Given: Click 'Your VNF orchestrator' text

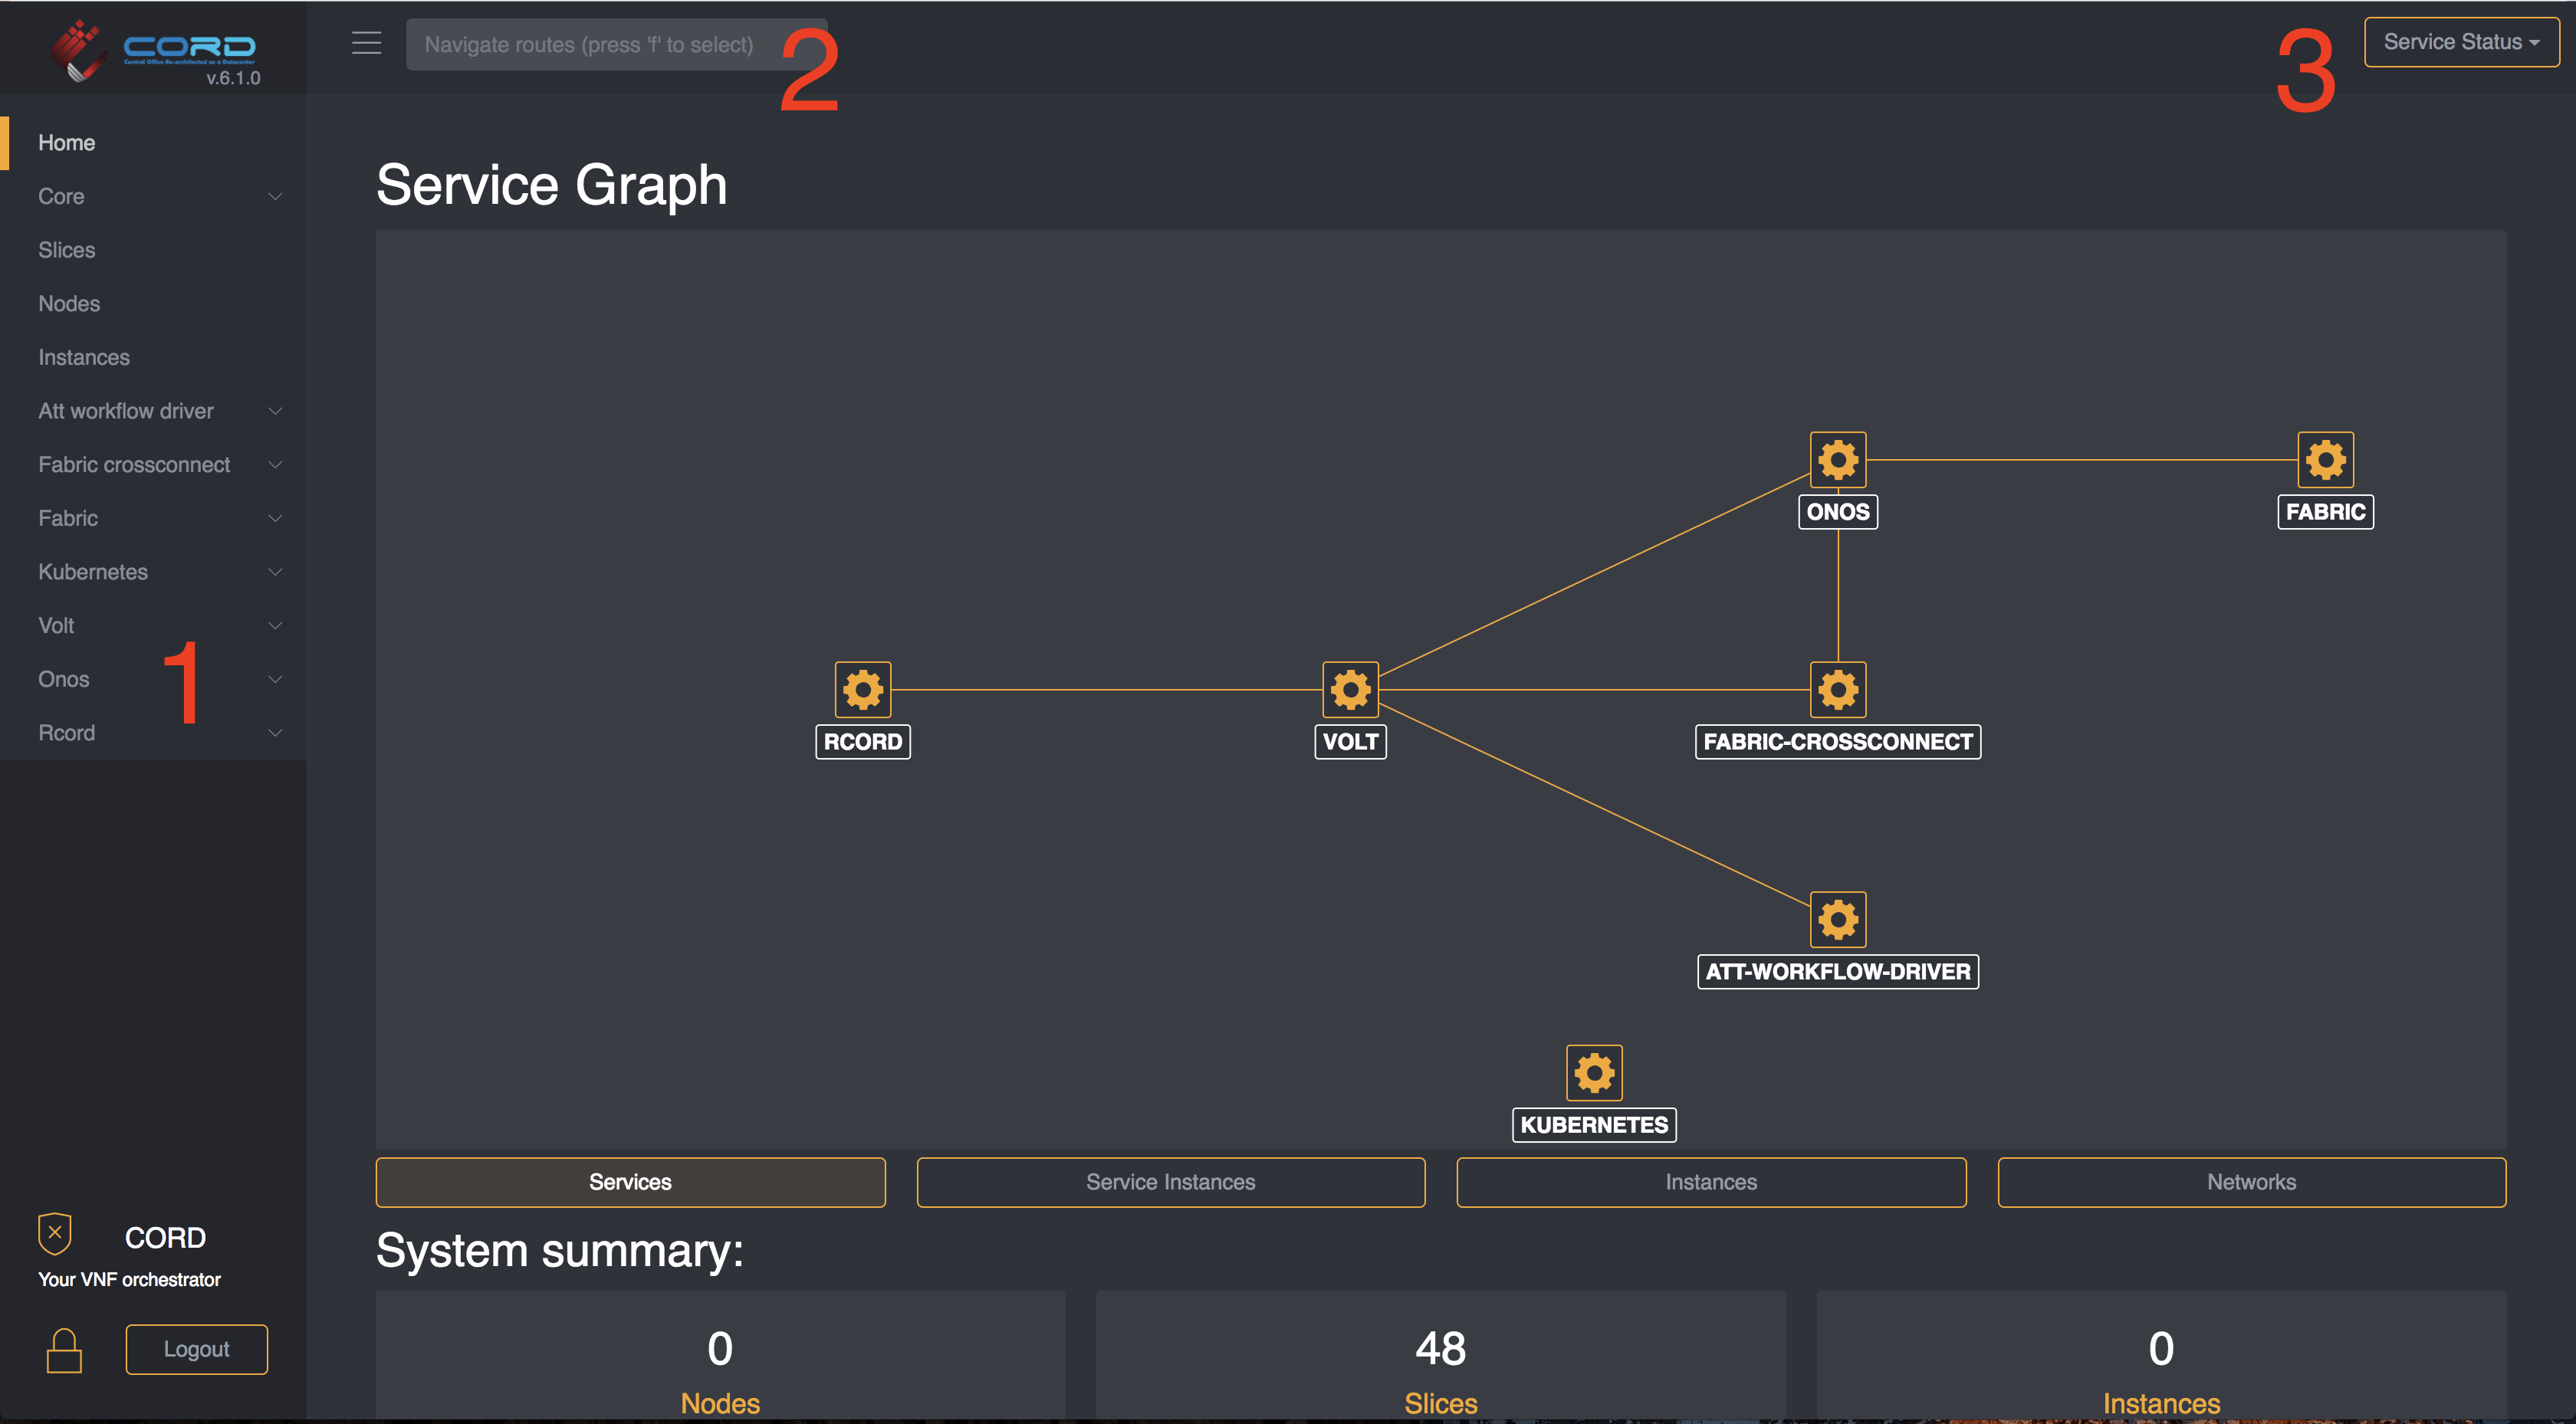Looking at the screenshot, I should point(129,1279).
